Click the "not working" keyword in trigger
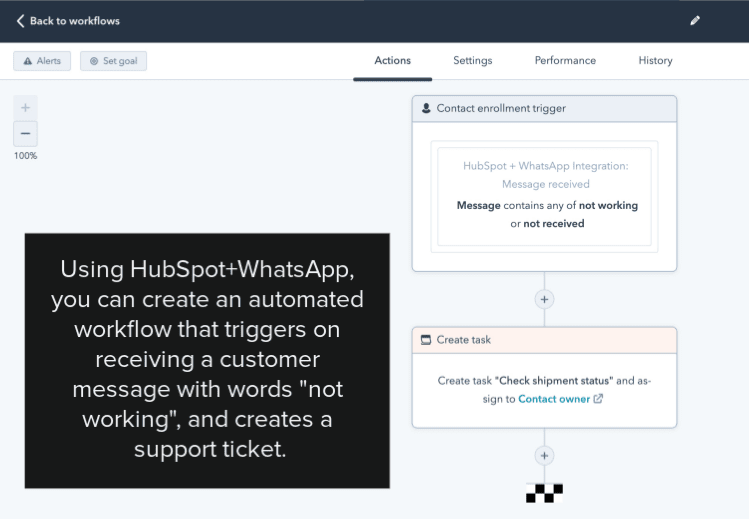The image size is (749, 519). [x=608, y=205]
